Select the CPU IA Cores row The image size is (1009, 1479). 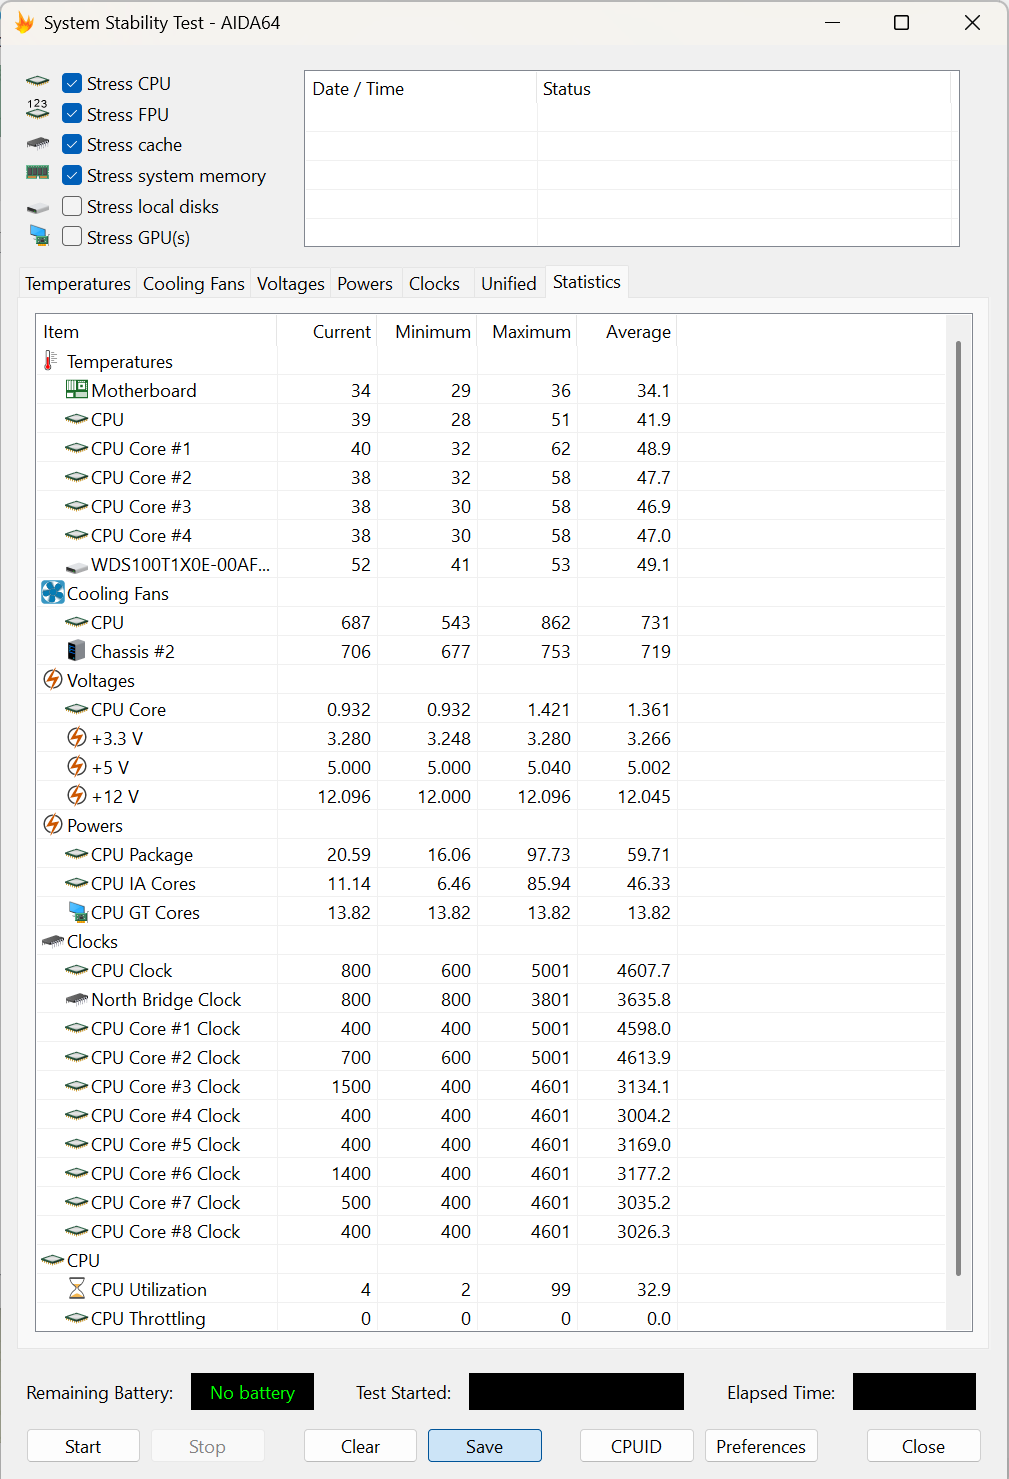(x=490, y=883)
